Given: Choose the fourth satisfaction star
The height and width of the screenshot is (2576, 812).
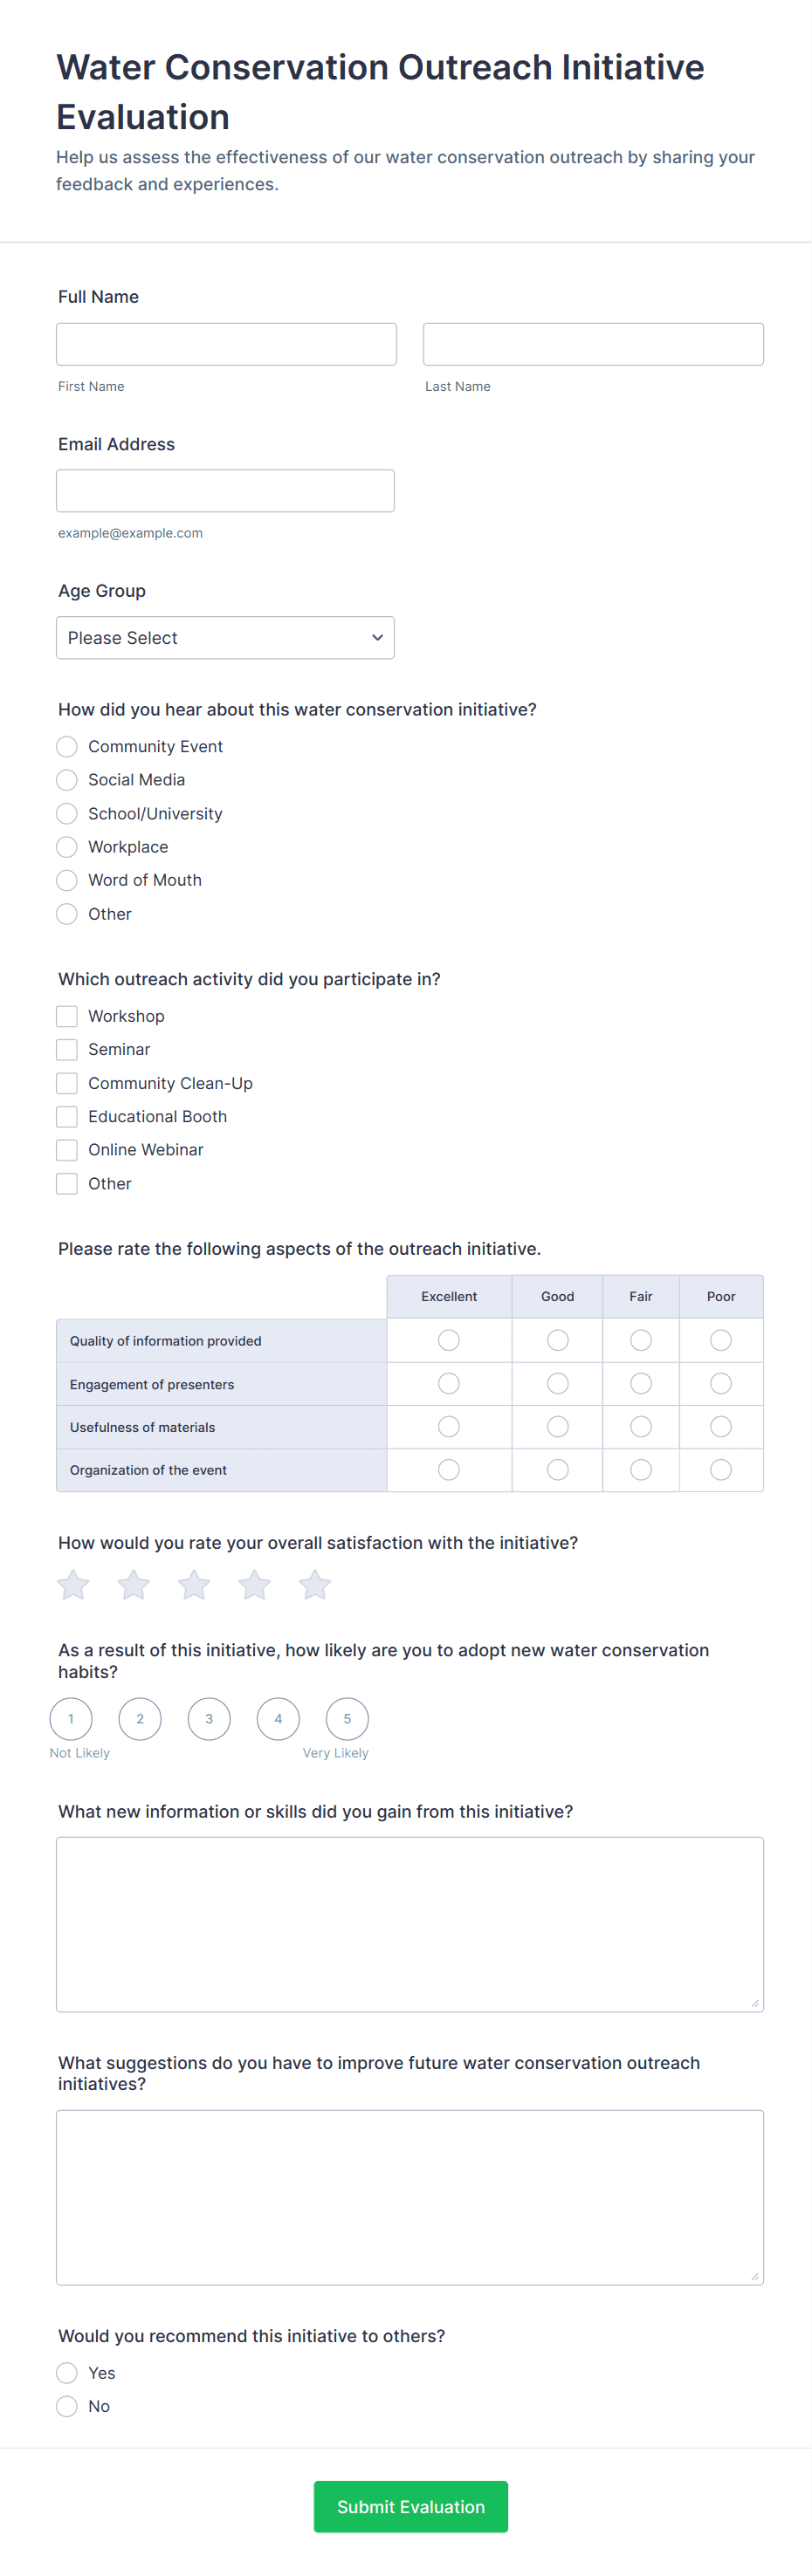Looking at the screenshot, I should point(255,1584).
